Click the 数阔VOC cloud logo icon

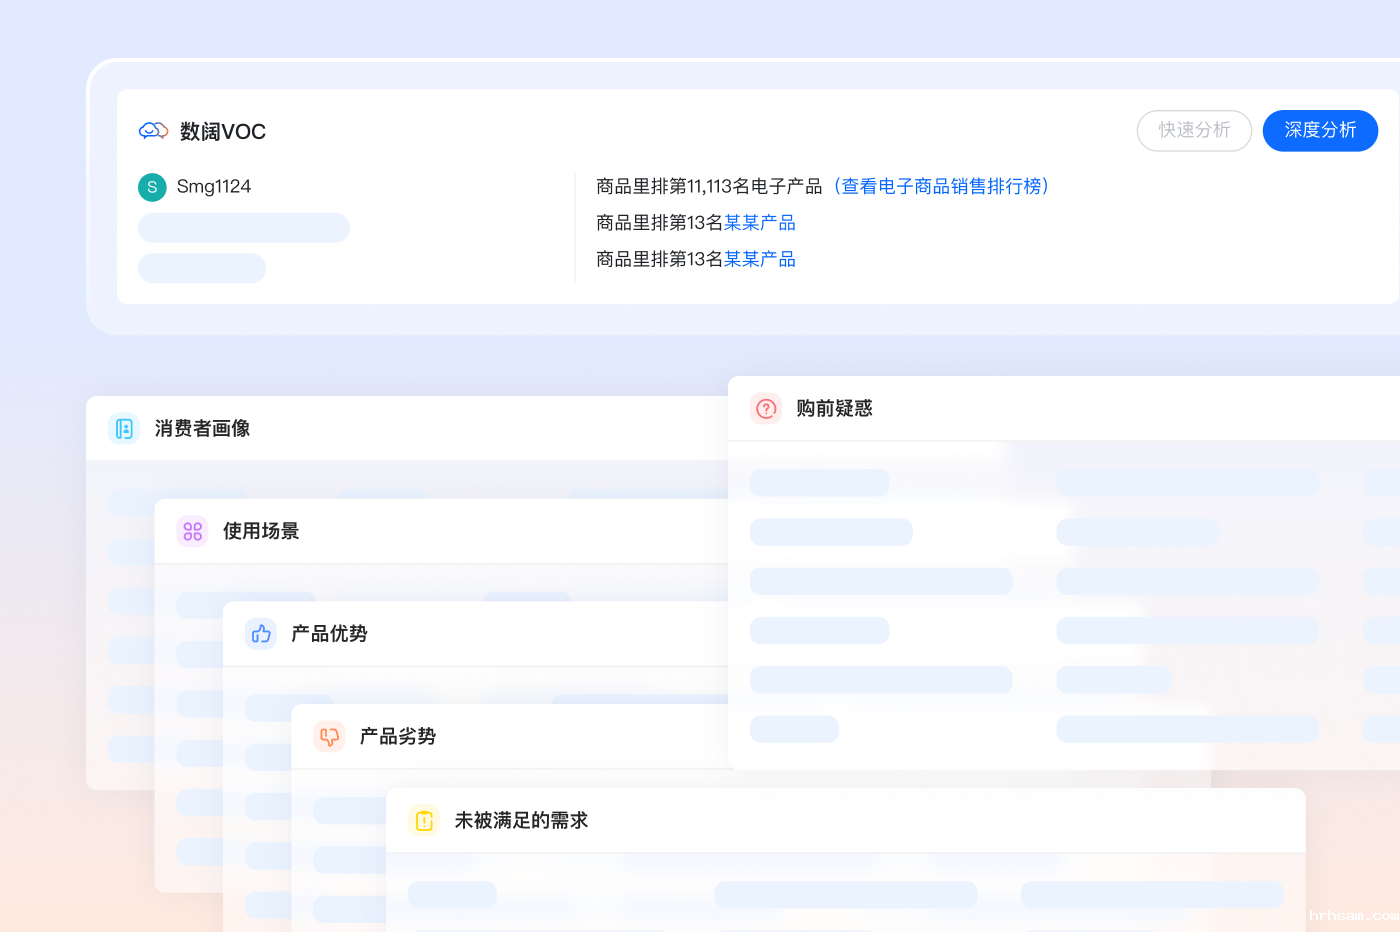tap(153, 131)
